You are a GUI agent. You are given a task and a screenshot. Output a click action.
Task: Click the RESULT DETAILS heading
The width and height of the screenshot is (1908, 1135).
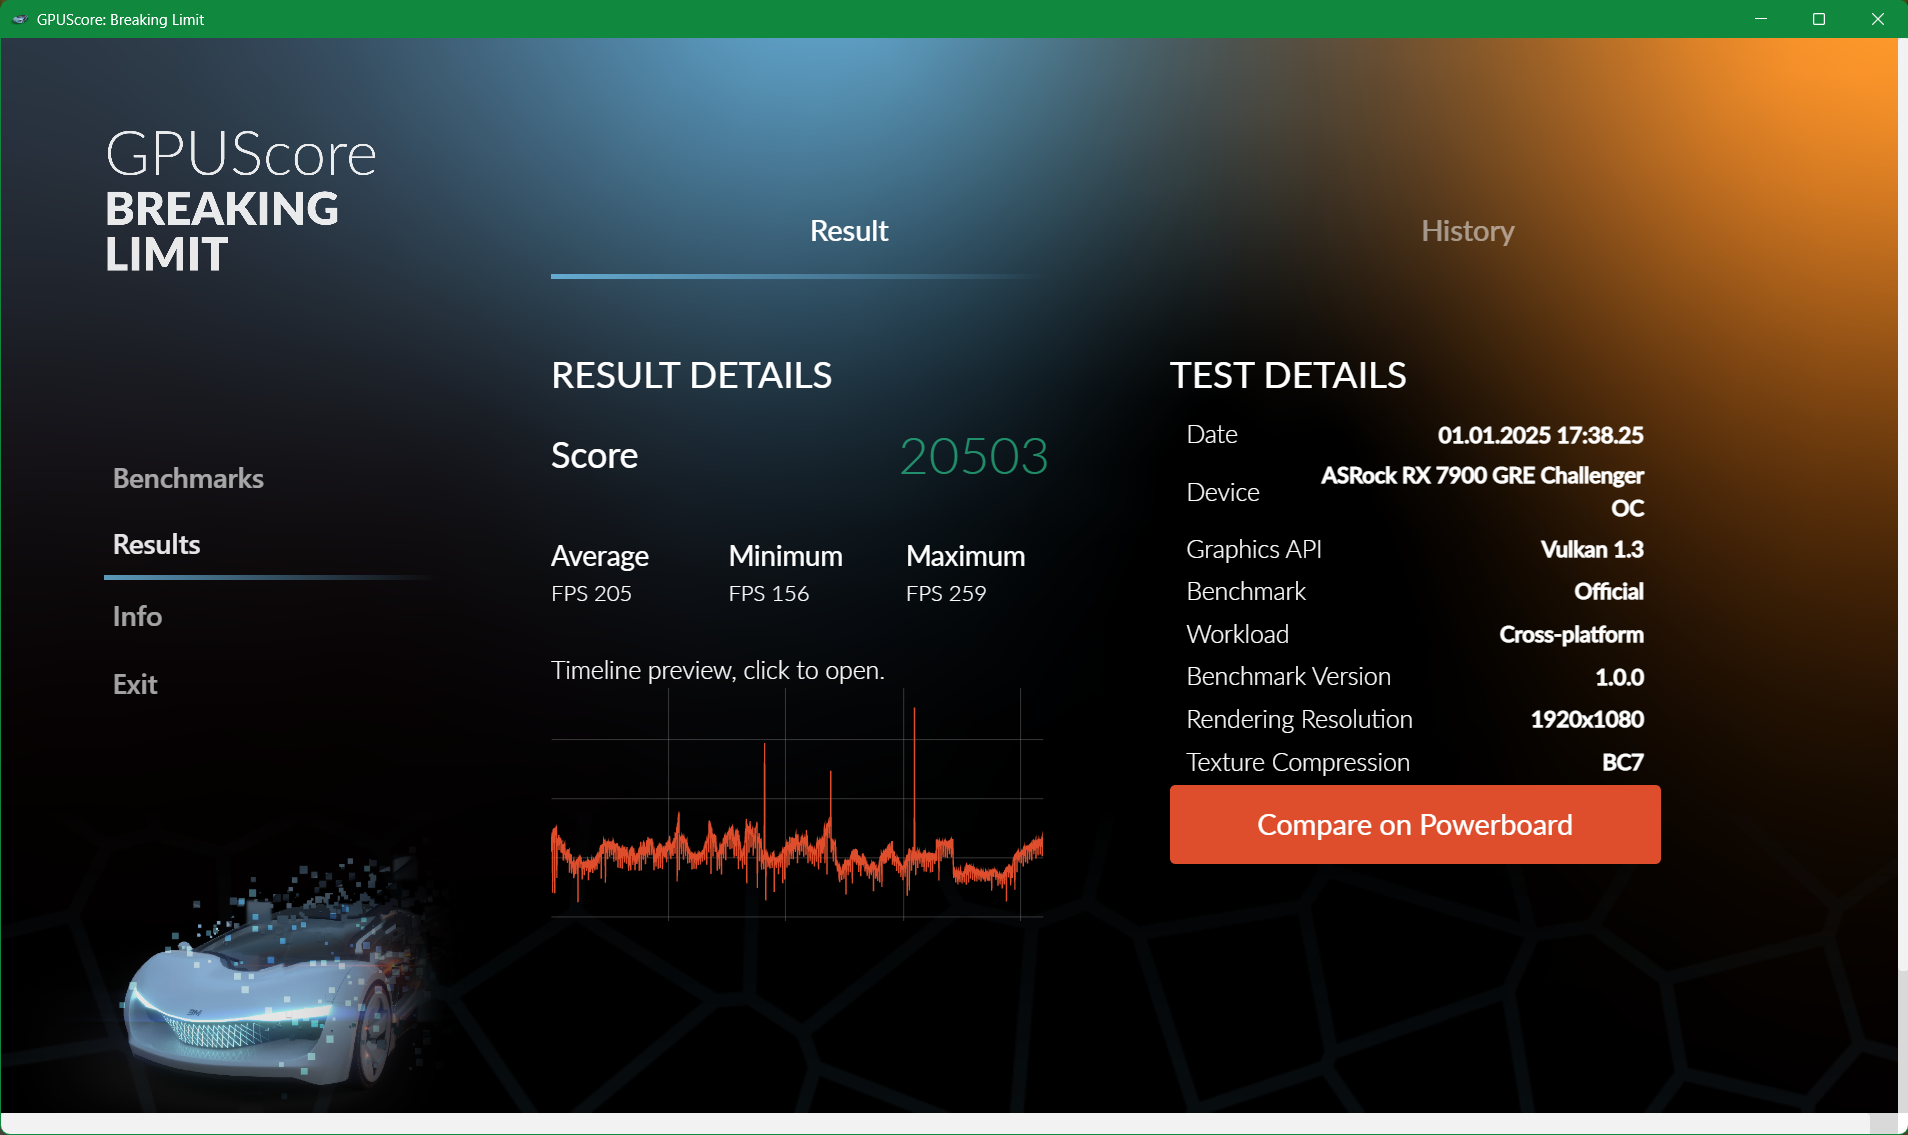coord(691,376)
